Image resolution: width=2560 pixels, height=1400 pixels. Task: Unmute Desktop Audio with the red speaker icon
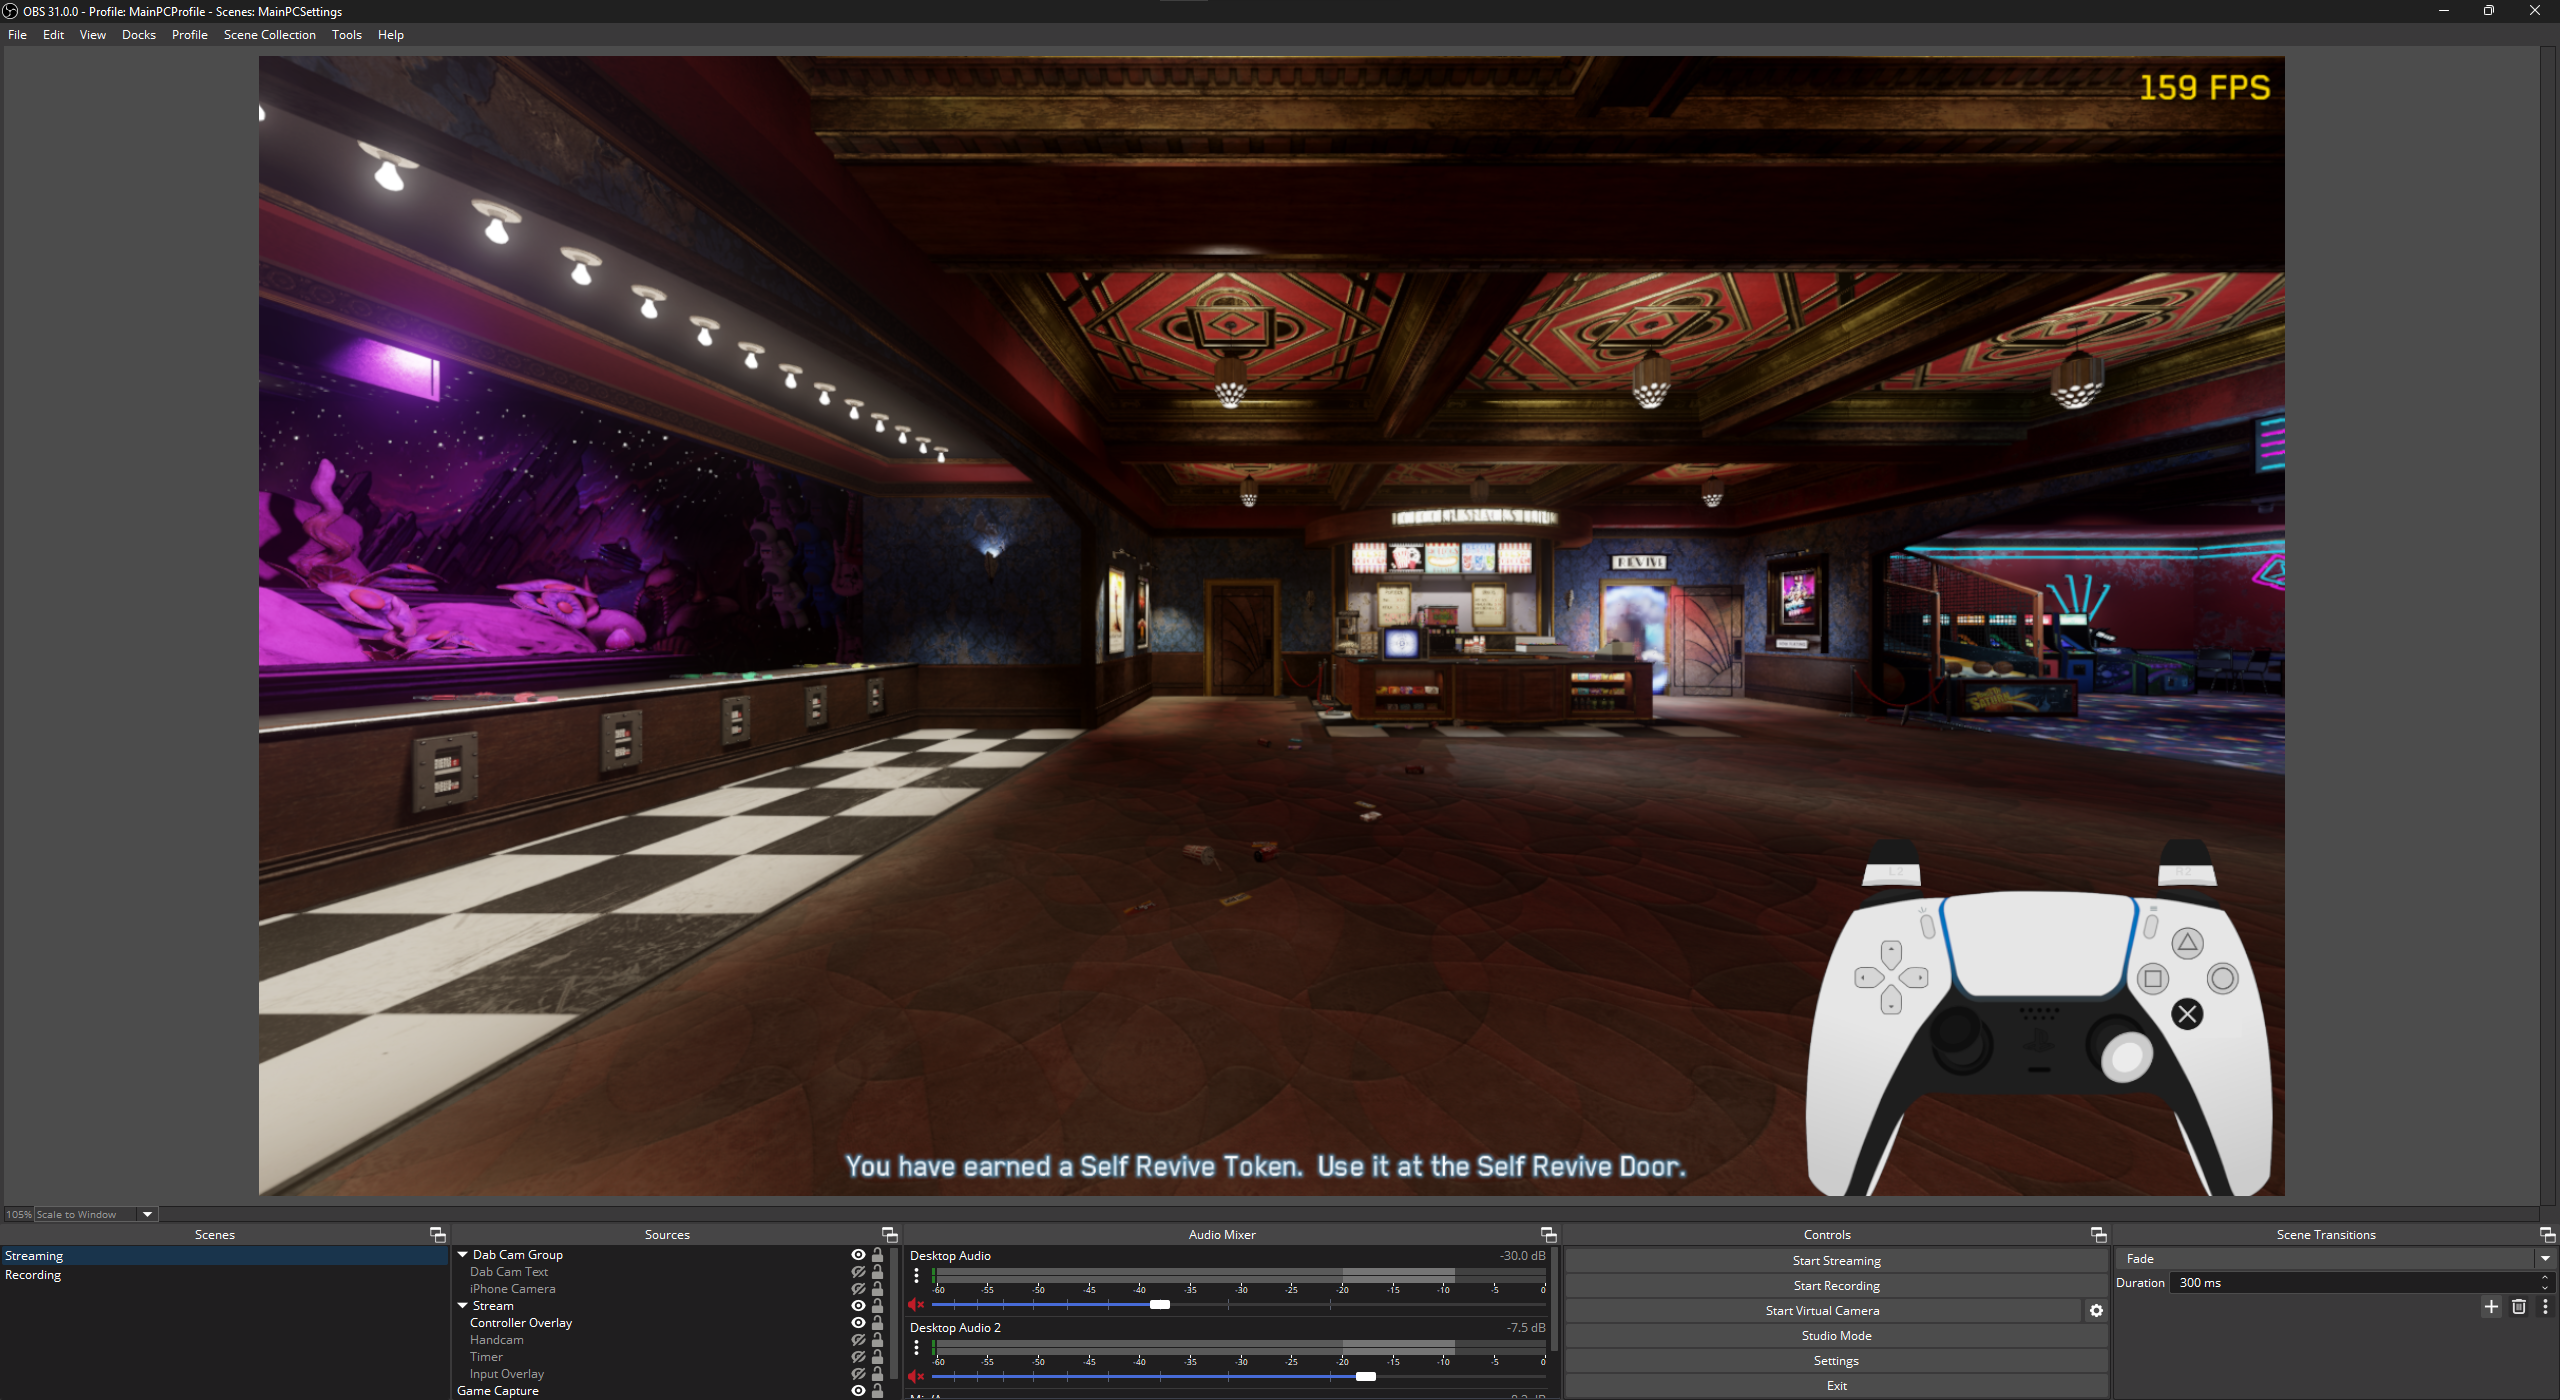(x=916, y=1304)
